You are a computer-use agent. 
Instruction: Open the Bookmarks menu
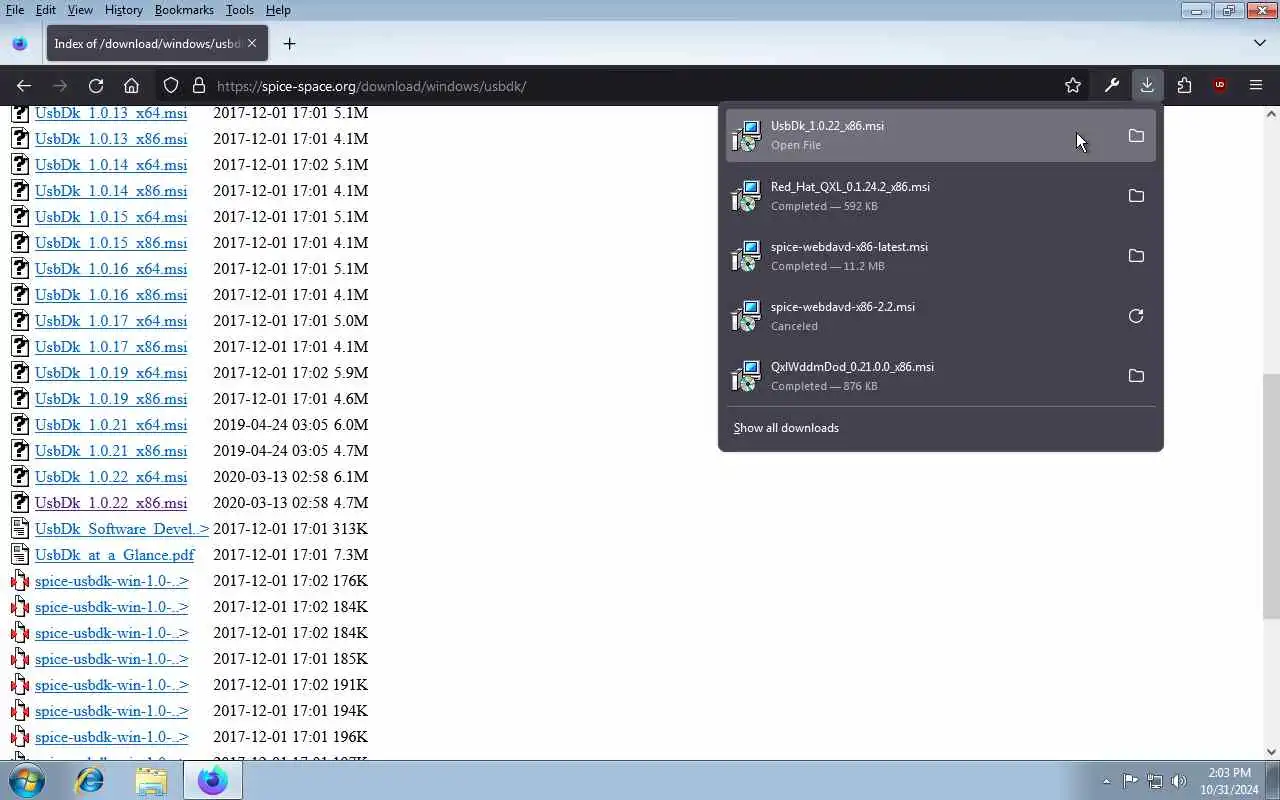coord(184,10)
